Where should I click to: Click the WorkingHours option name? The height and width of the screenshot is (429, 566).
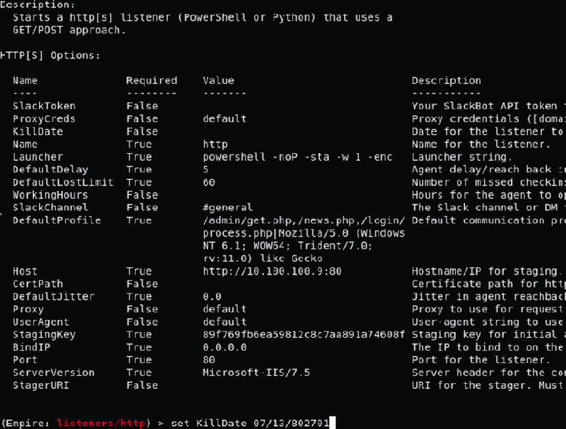pyautogui.click(x=50, y=195)
